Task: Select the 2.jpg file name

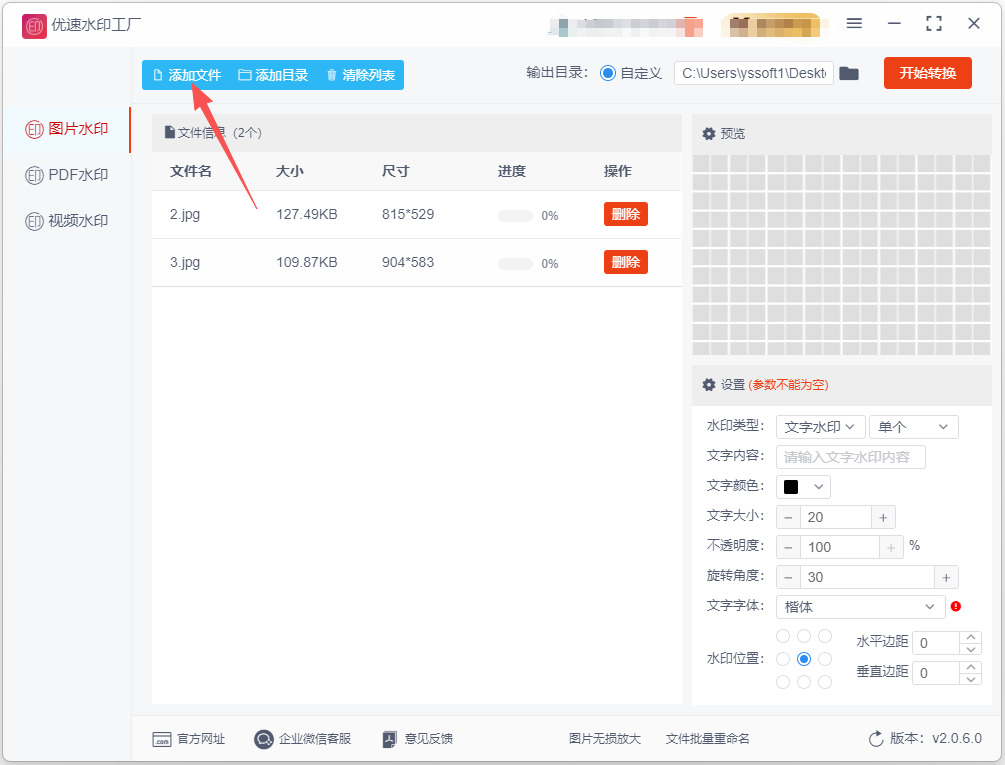Action: [x=185, y=214]
